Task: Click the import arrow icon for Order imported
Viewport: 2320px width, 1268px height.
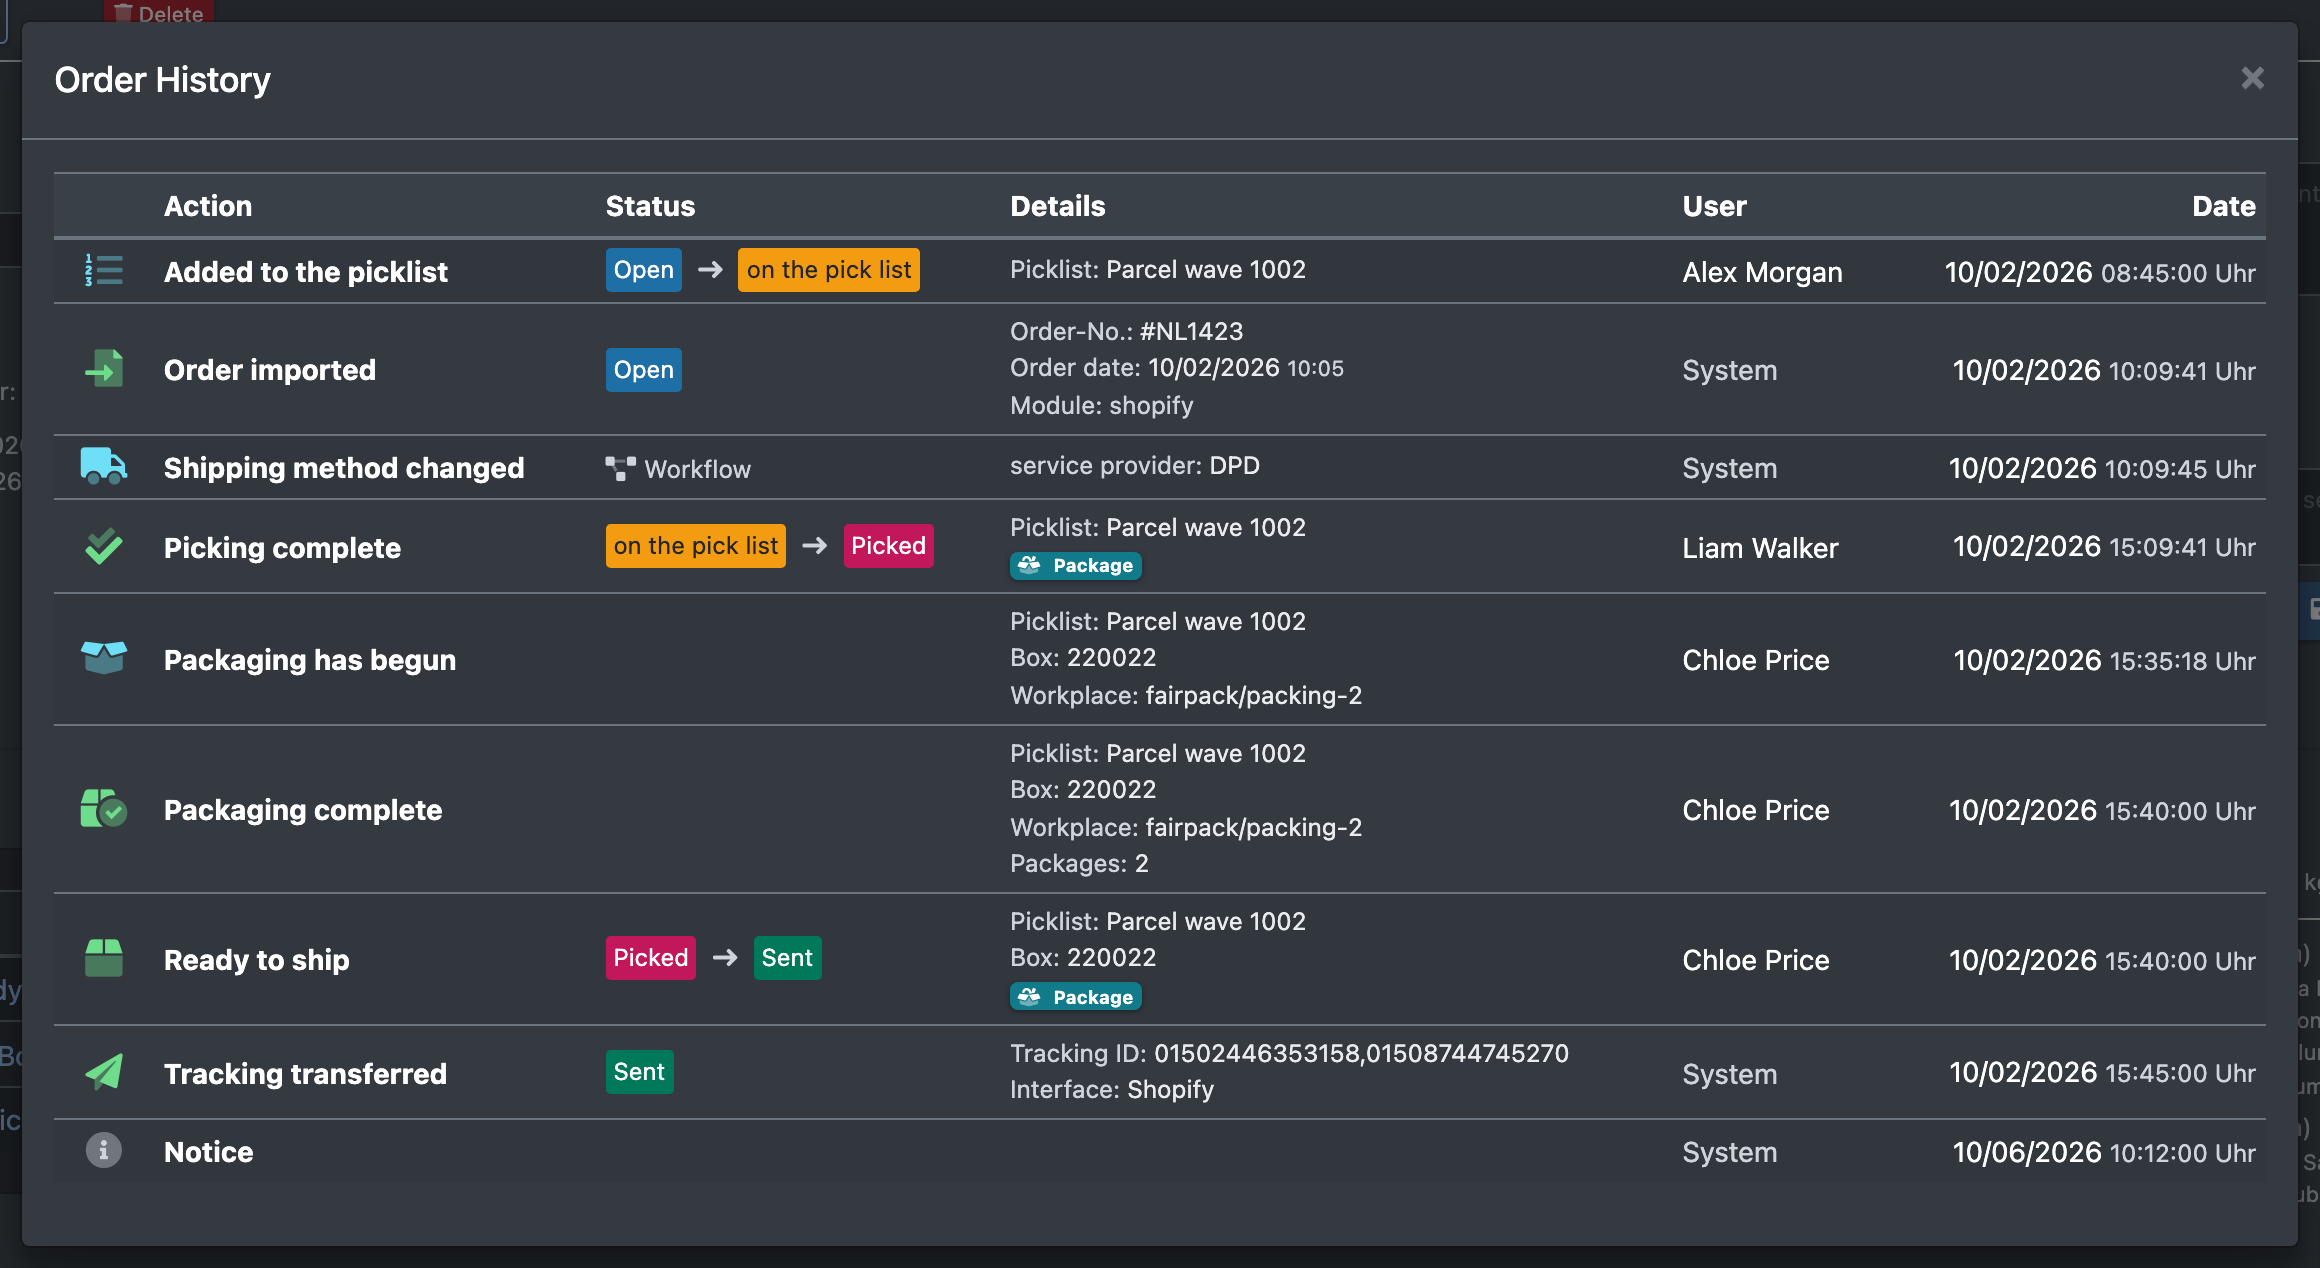Action: pyautogui.click(x=104, y=369)
